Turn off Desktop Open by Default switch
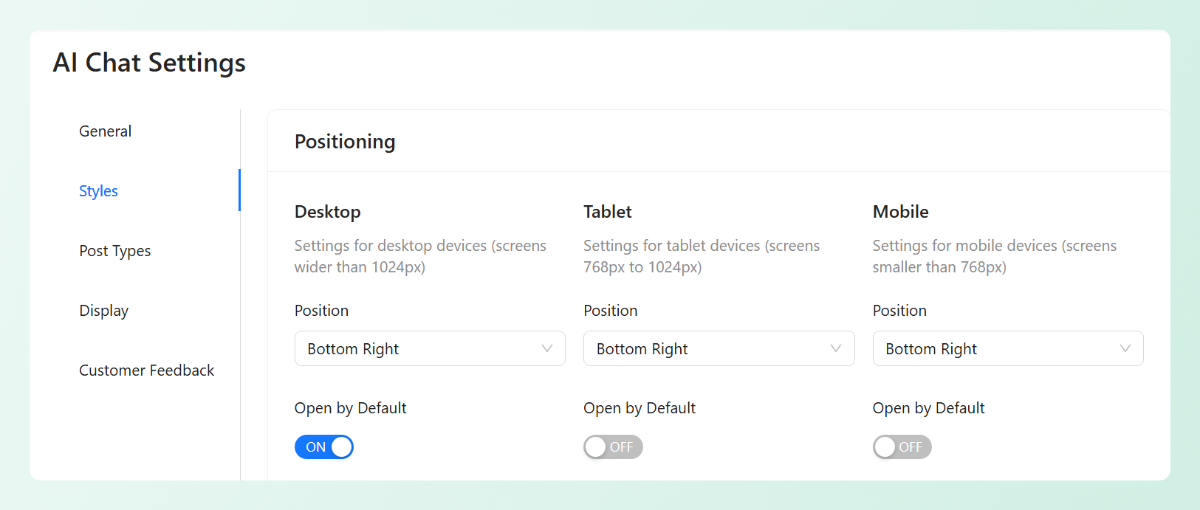Image resolution: width=1200 pixels, height=510 pixels. 324,447
